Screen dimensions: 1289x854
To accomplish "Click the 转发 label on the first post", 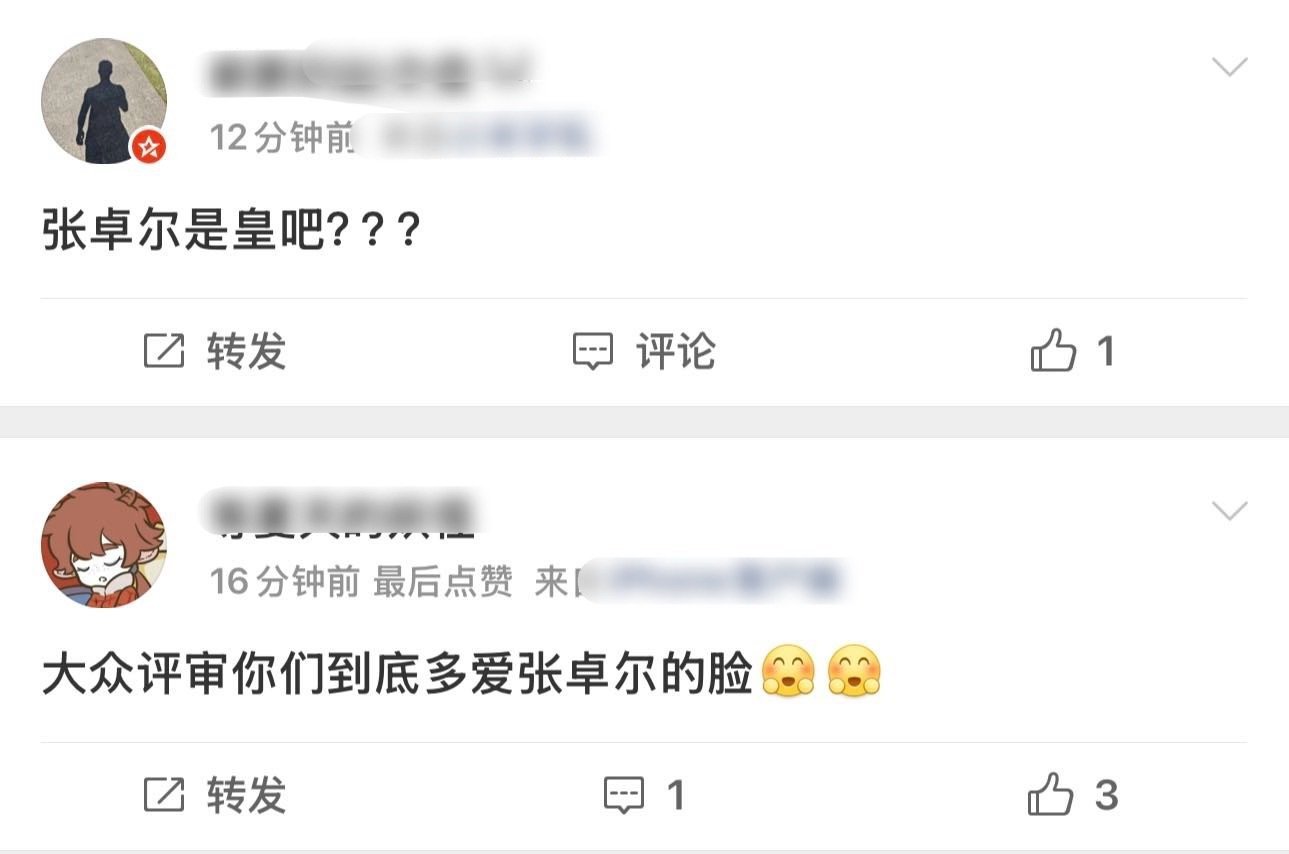I will point(246,352).
